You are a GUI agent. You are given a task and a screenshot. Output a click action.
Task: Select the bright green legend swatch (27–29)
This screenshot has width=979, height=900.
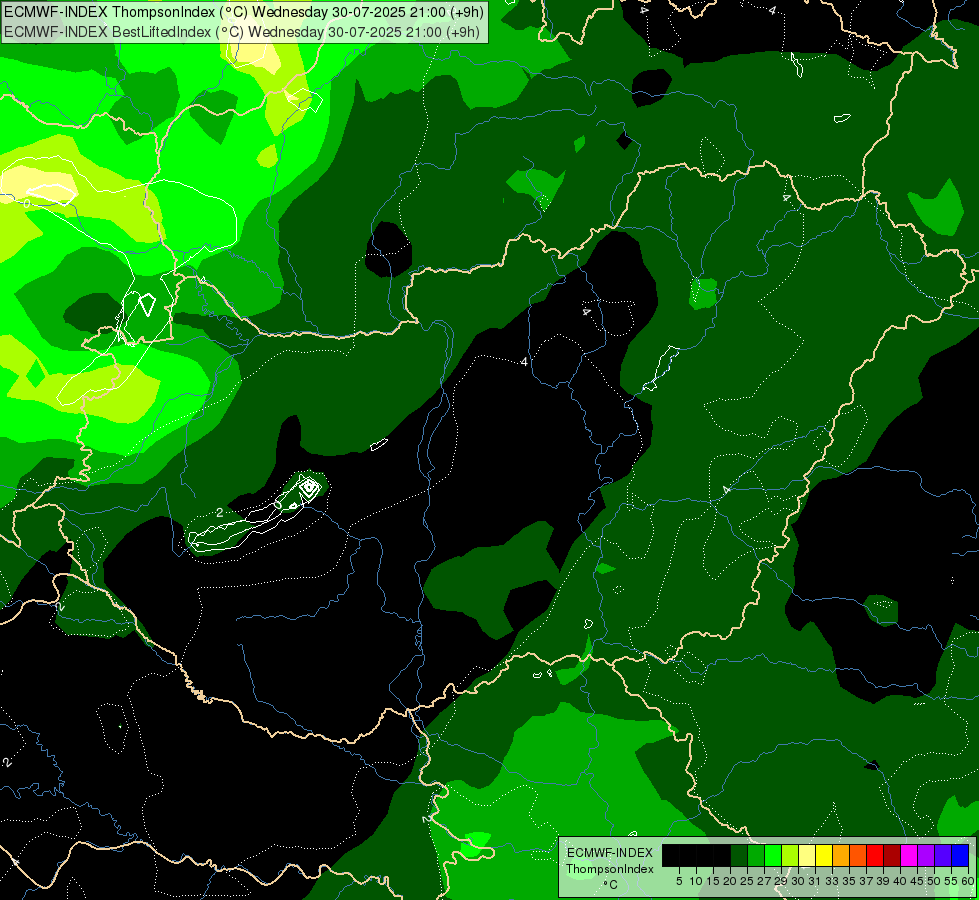(x=773, y=855)
